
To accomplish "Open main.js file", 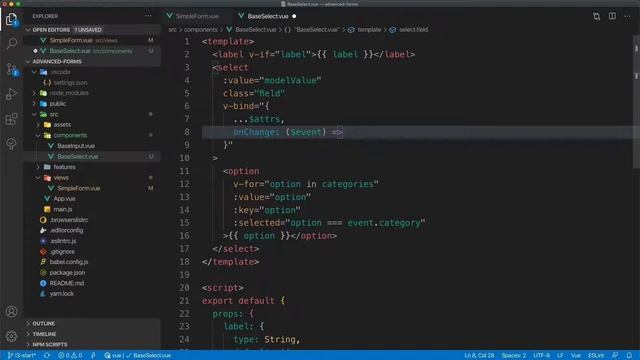I will coord(92,209).
